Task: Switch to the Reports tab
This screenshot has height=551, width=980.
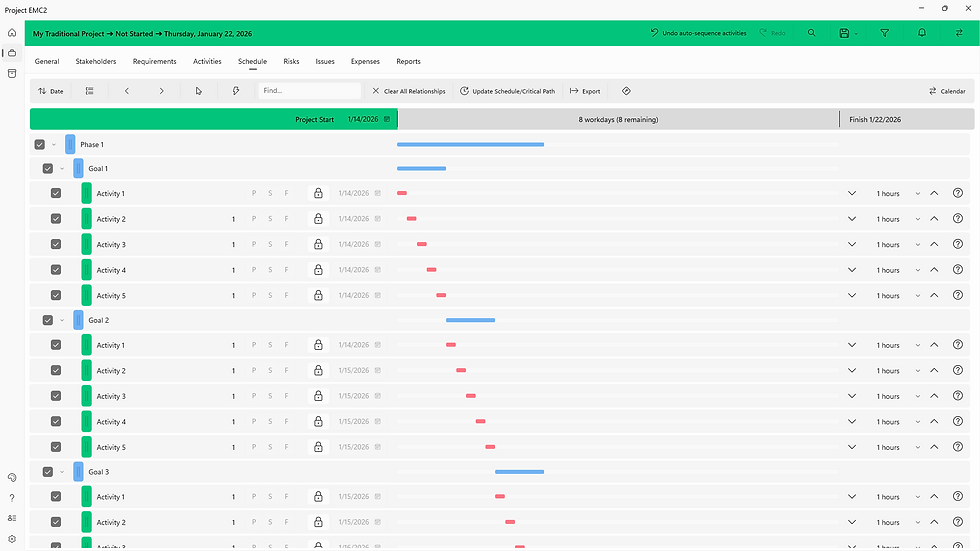Action: [x=408, y=61]
